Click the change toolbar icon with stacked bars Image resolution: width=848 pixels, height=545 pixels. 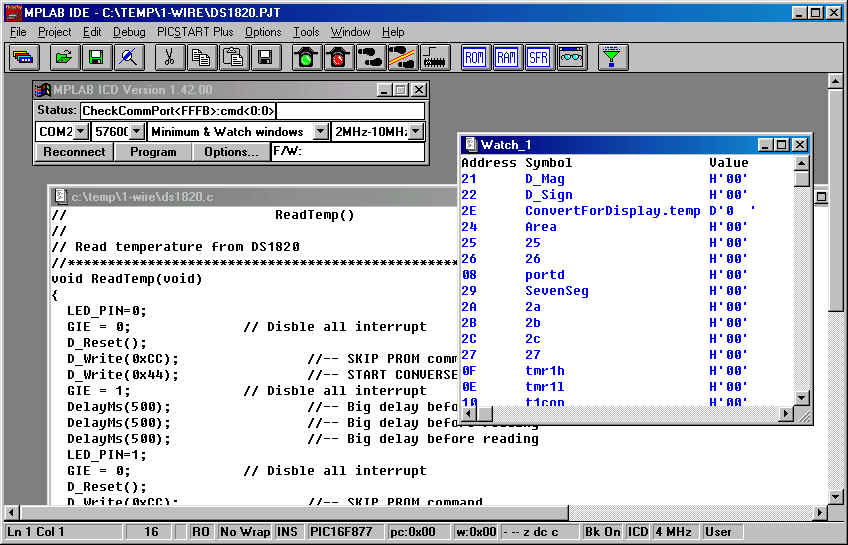(24, 57)
